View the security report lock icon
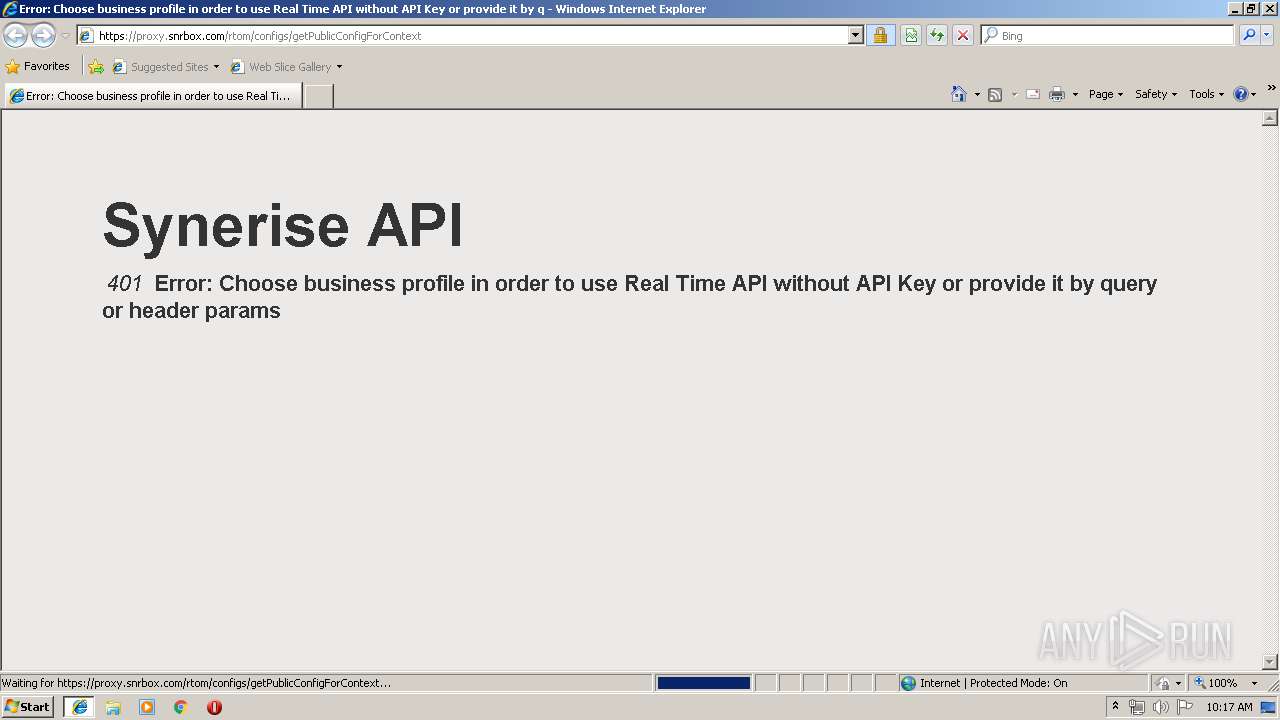The height and width of the screenshot is (720, 1280). [880, 36]
